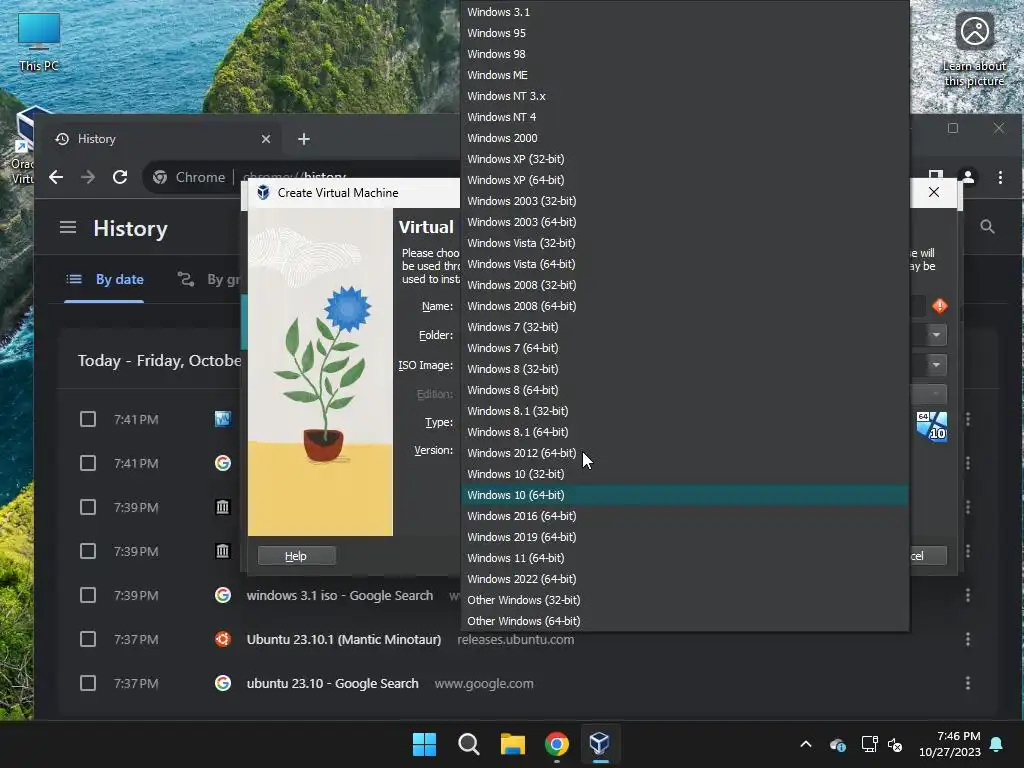Screen dimensions: 1024x768
Task: Select Other Windows (32-bit)
Action: tap(684, 600)
